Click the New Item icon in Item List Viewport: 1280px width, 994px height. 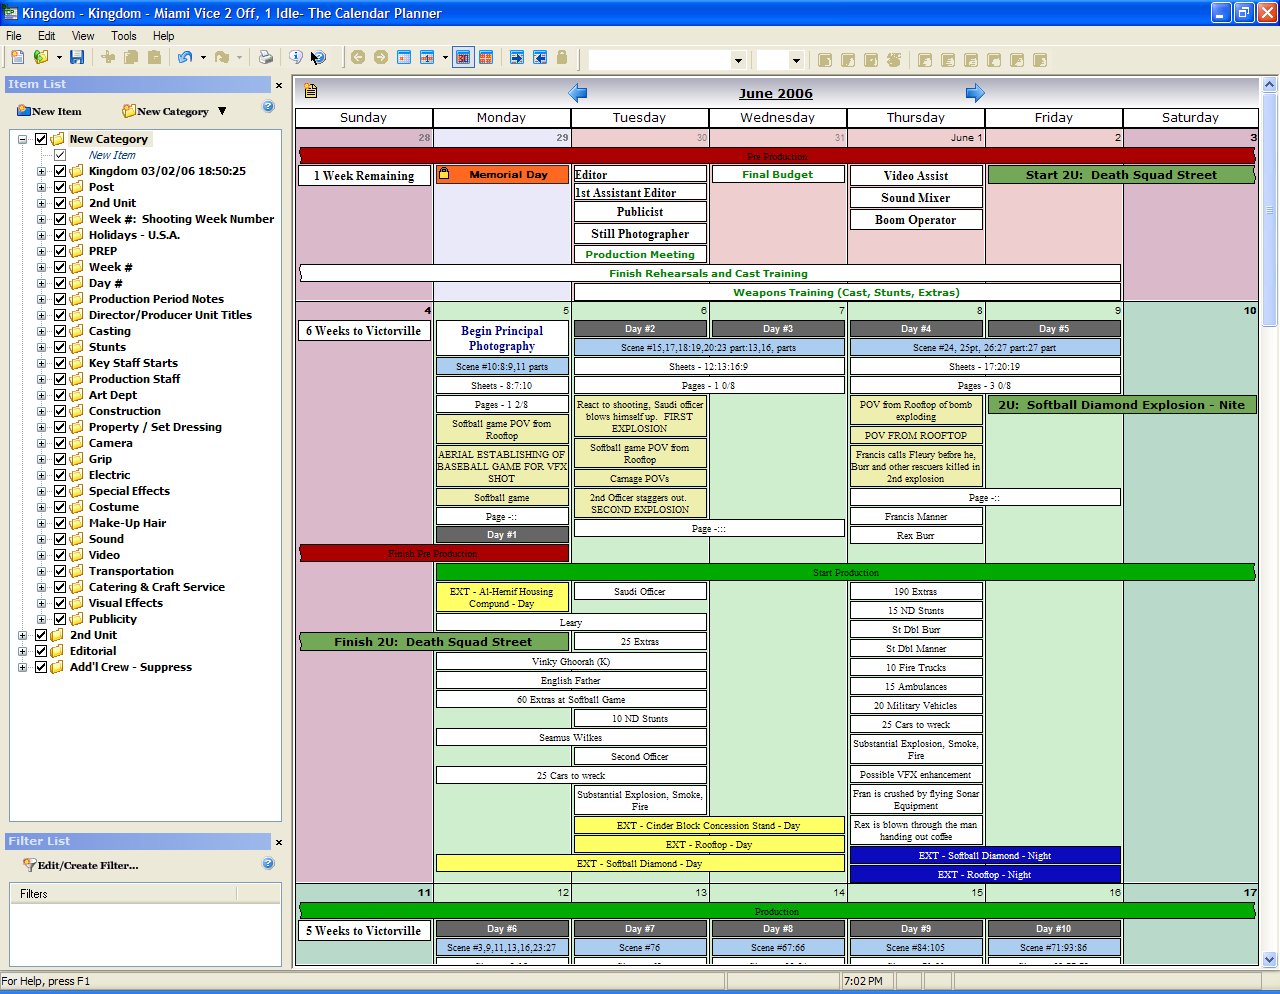tap(22, 111)
